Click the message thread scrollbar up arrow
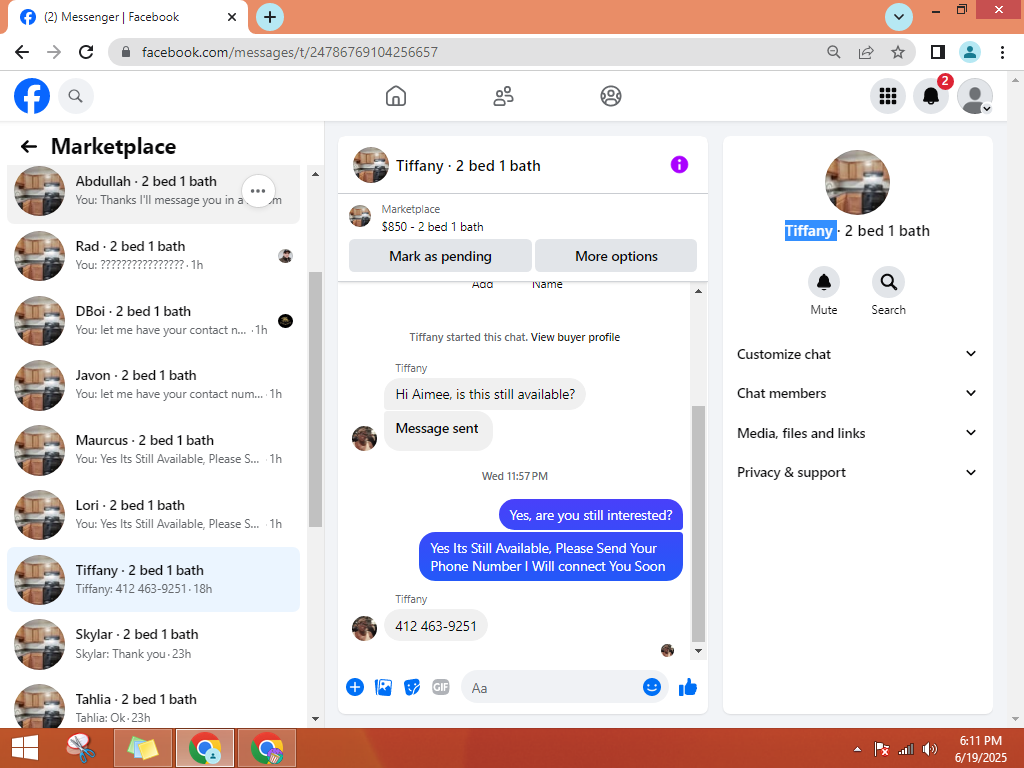Image resolution: width=1024 pixels, height=768 pixels. [698, 291]
